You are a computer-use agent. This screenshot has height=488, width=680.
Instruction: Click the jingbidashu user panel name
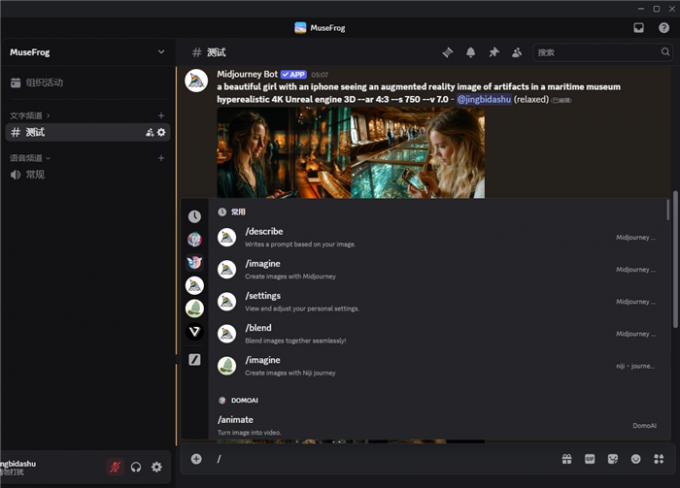(x=18, y=464)
